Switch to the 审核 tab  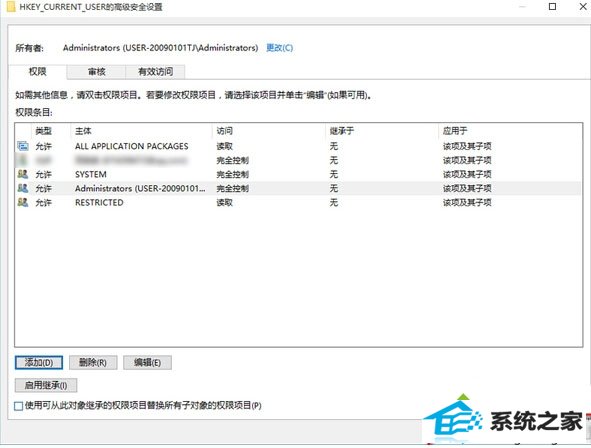click(96, 72)
